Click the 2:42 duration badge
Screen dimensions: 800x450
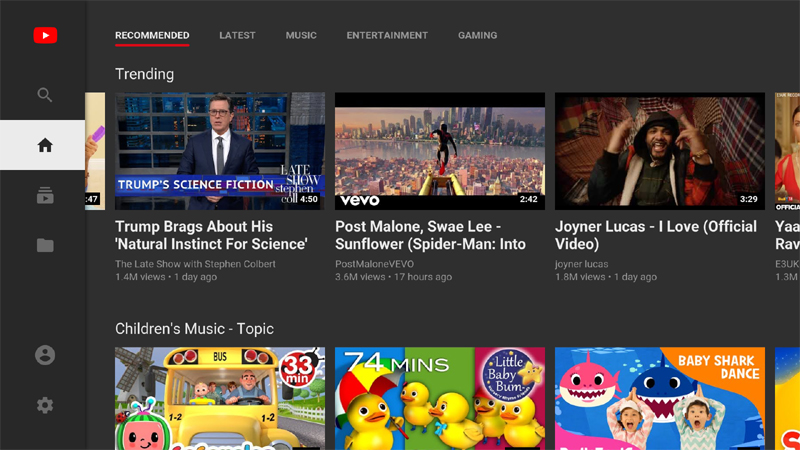pyautogui.click(x=529, y=199)
